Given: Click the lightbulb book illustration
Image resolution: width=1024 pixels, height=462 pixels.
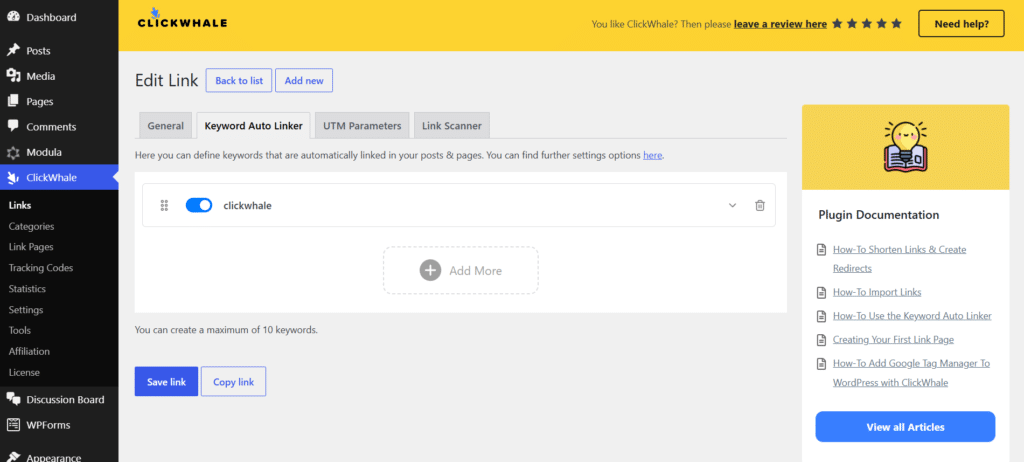Looking at the screenshot, I should 905,146.
